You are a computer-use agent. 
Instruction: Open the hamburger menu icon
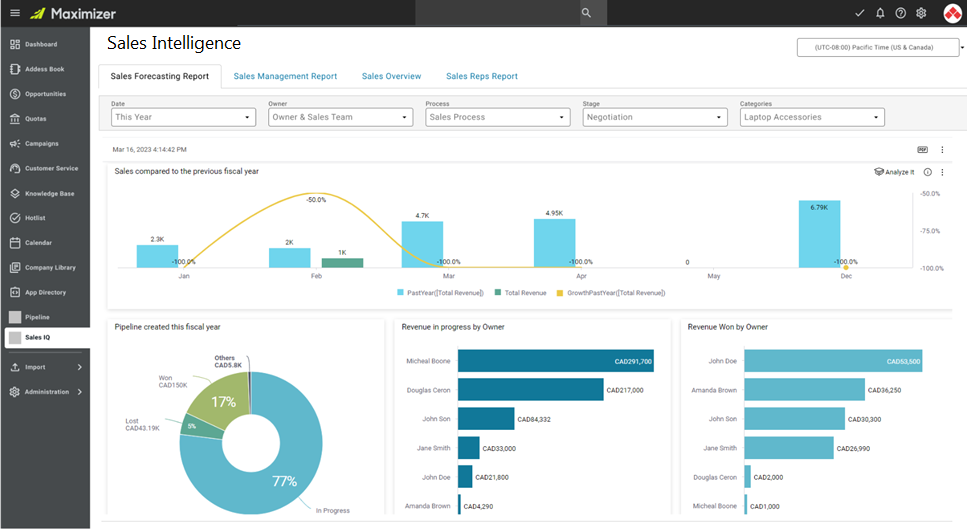tap(15, 13)
